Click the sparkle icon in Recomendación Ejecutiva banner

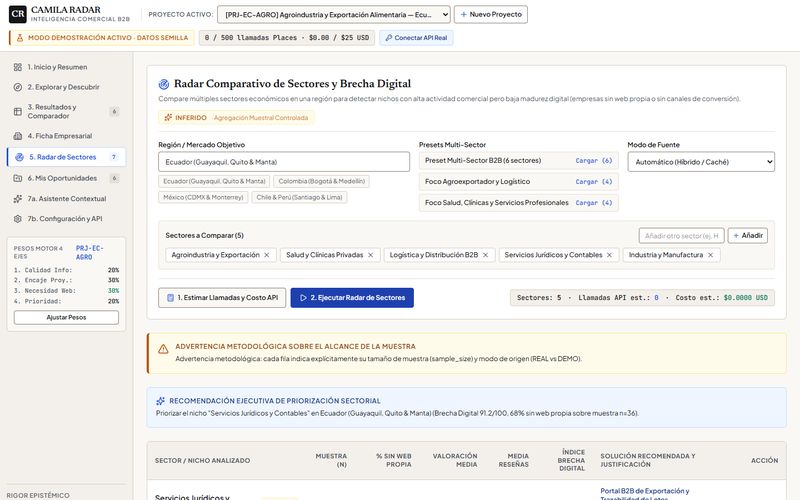[160, 401]
